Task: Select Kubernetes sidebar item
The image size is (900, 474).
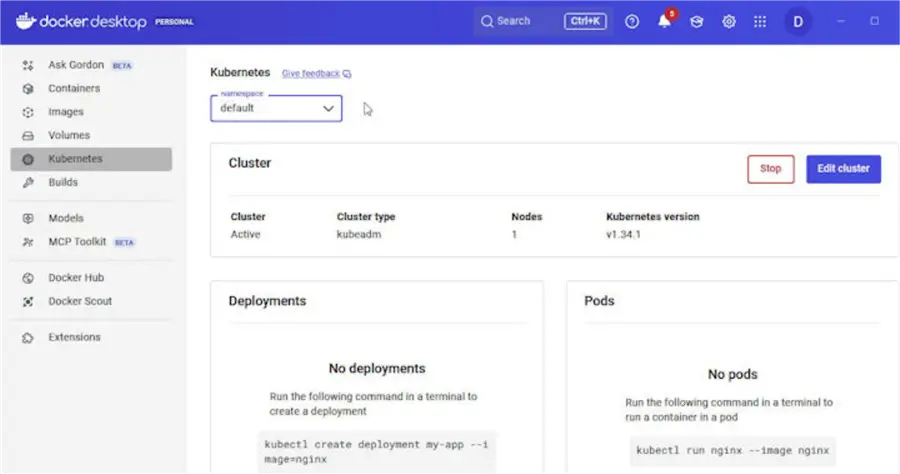Action: tap(91, 159)
